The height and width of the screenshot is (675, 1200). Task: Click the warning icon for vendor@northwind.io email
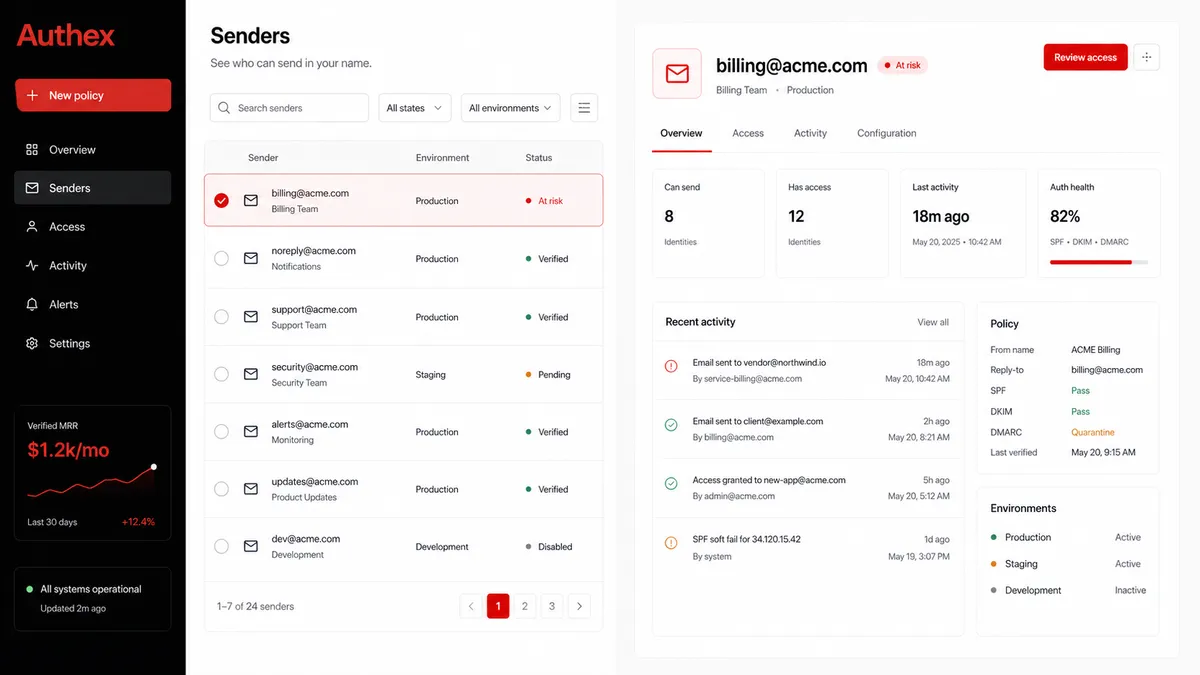point(671,367)
